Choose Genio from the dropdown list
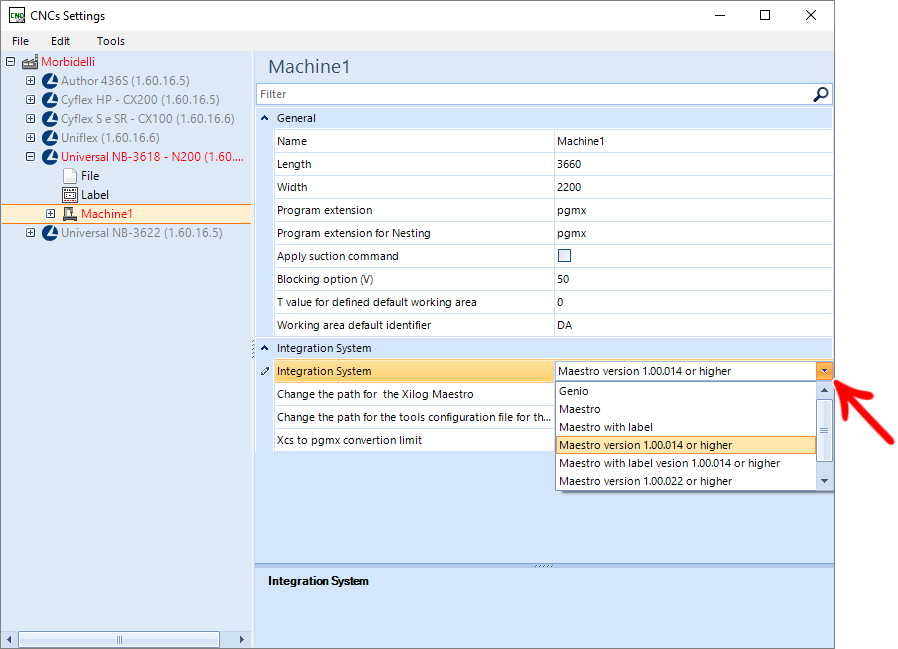Viewport: 898px width, 649px height. click(686, 391)
